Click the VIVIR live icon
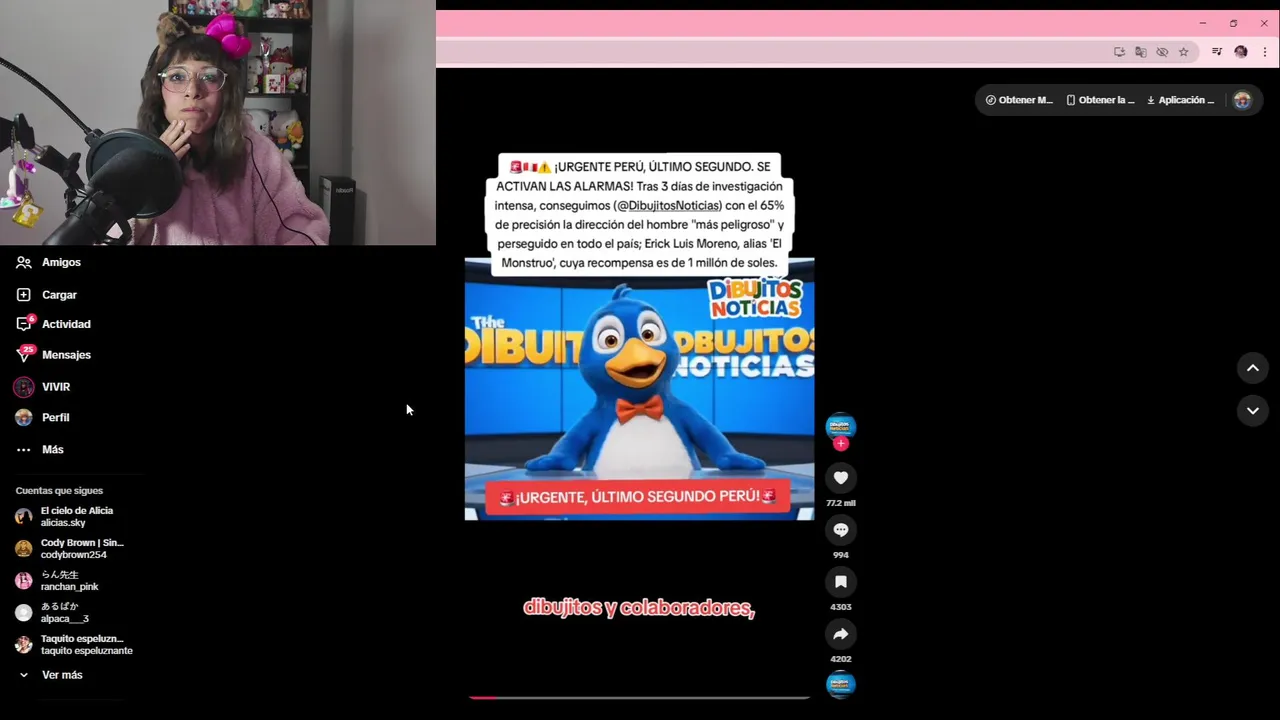Screen dimensions: 1280x720 (23, 387)
